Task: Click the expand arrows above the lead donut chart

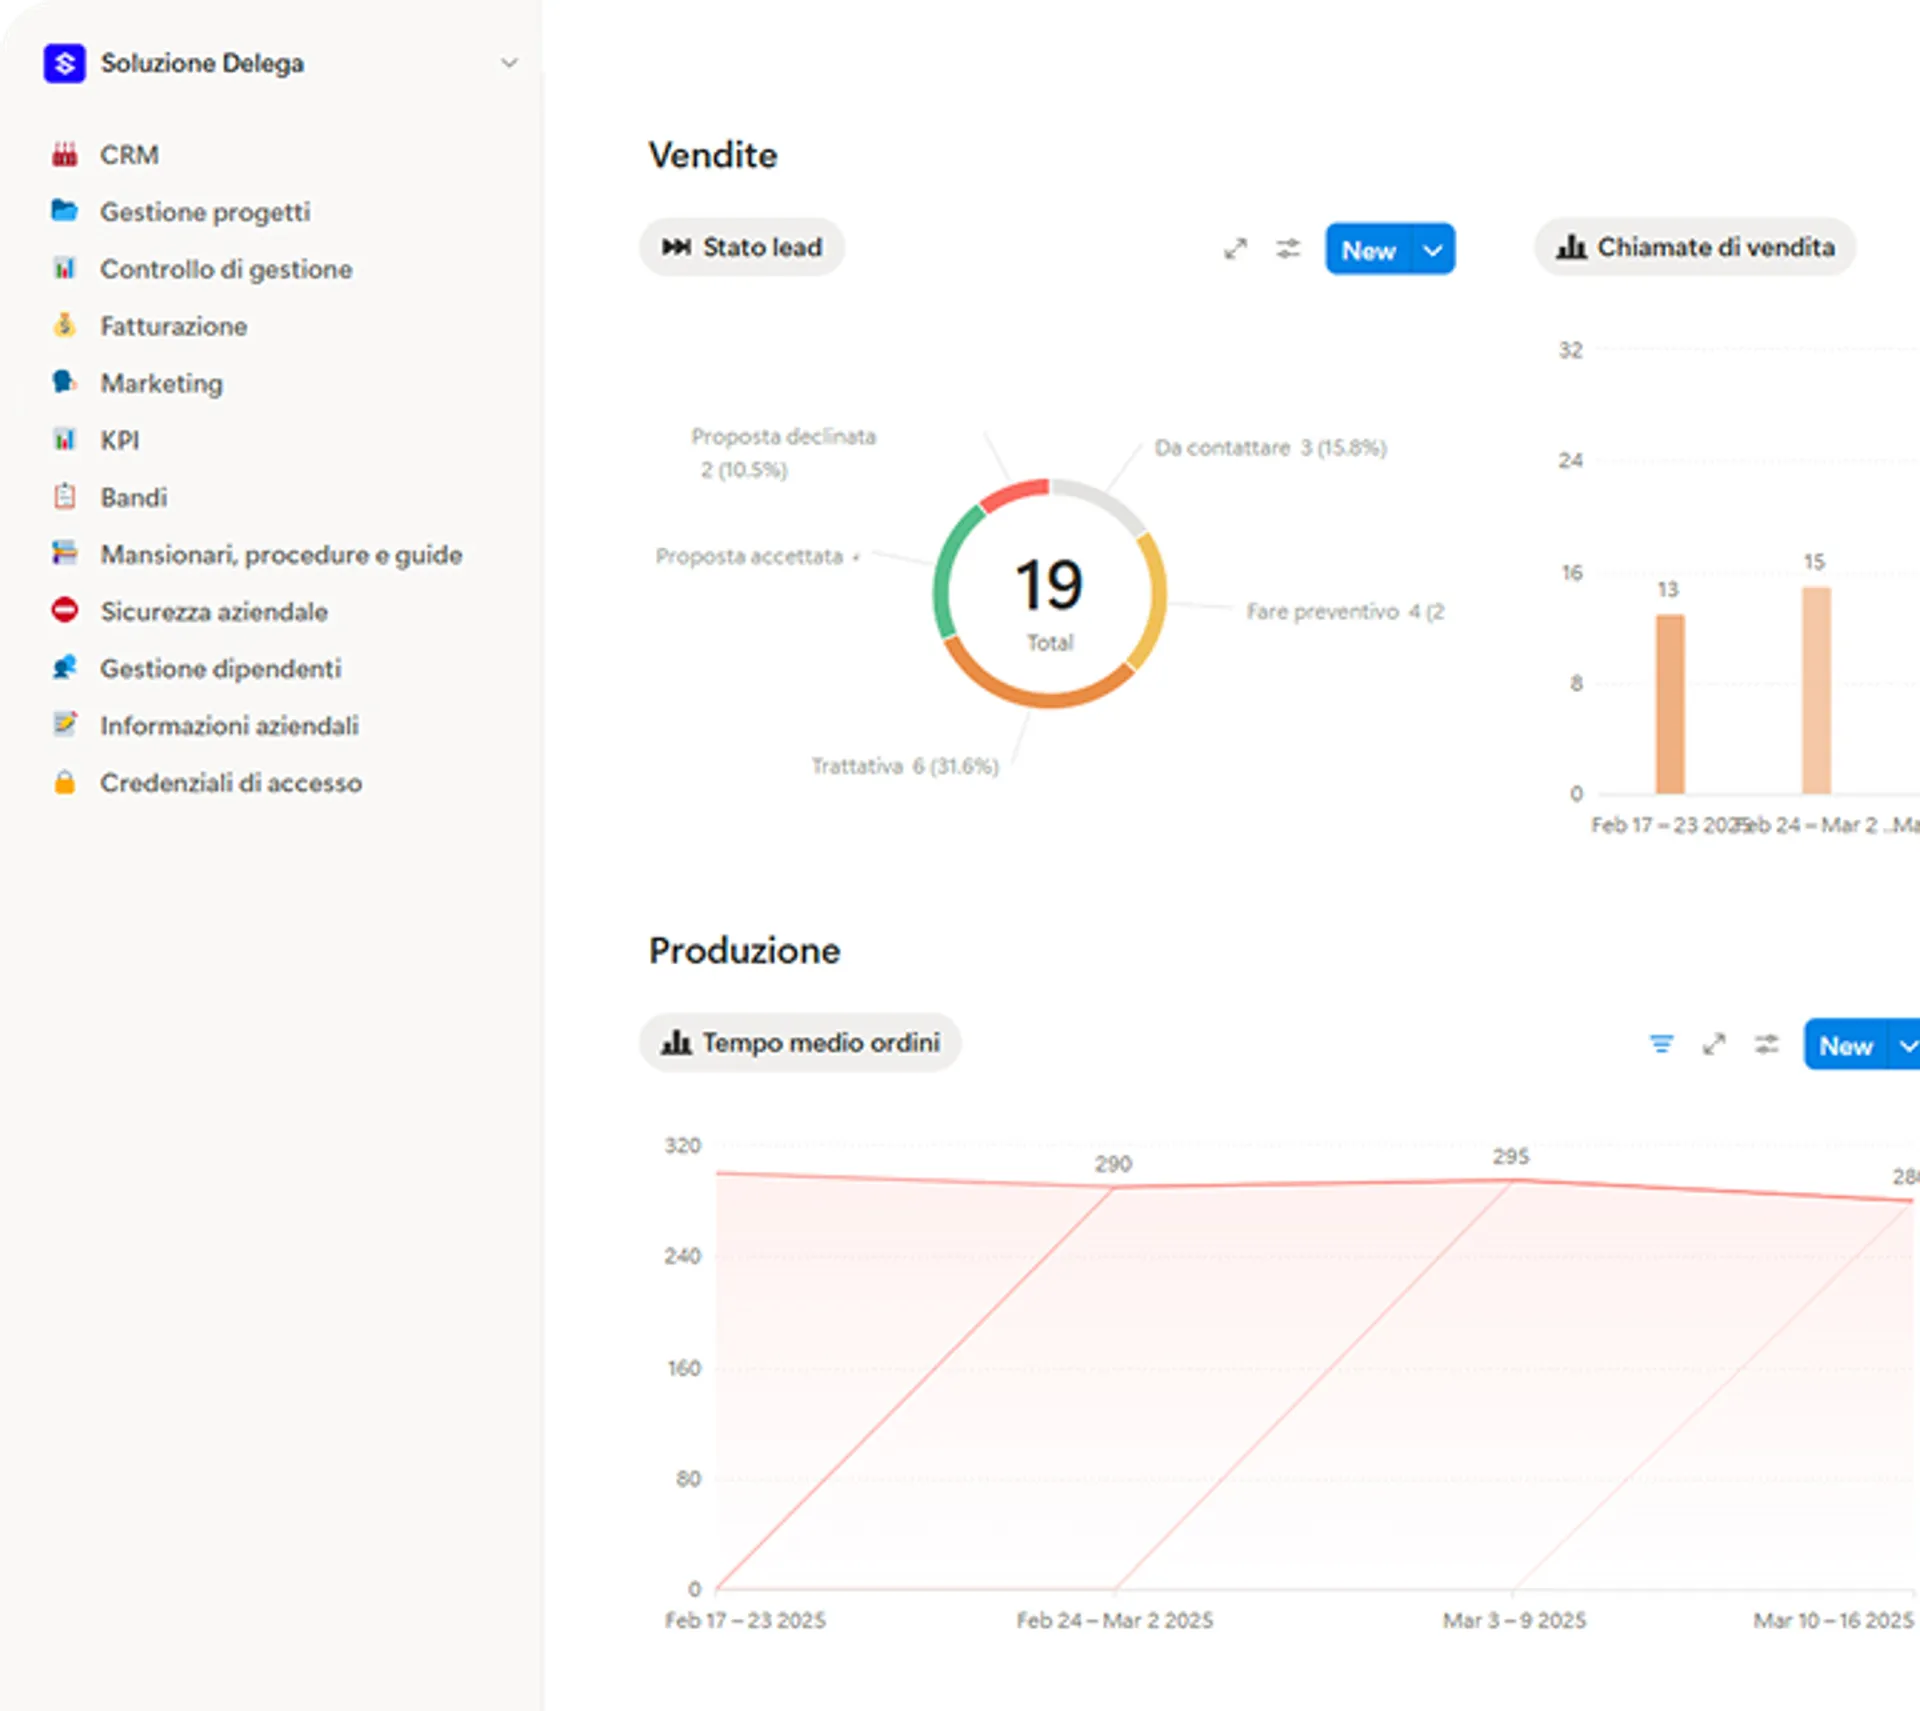Action: click(1237, 249)
